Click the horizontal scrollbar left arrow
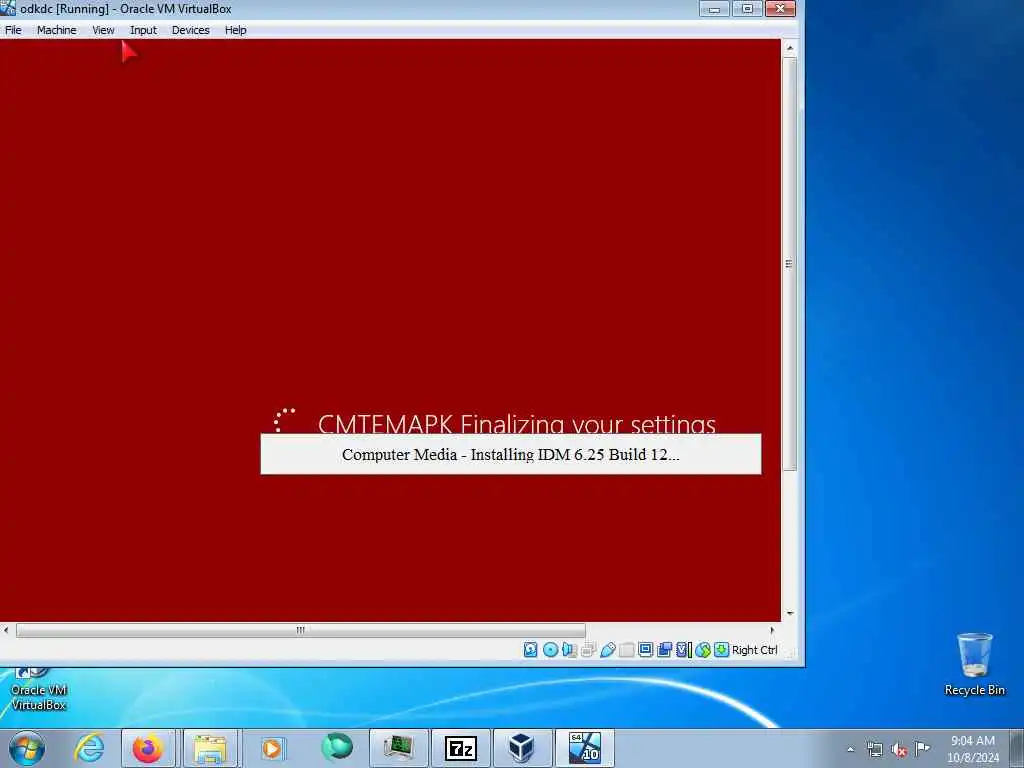The height and width of the screenshot is (768, 1024). (7, 630)
